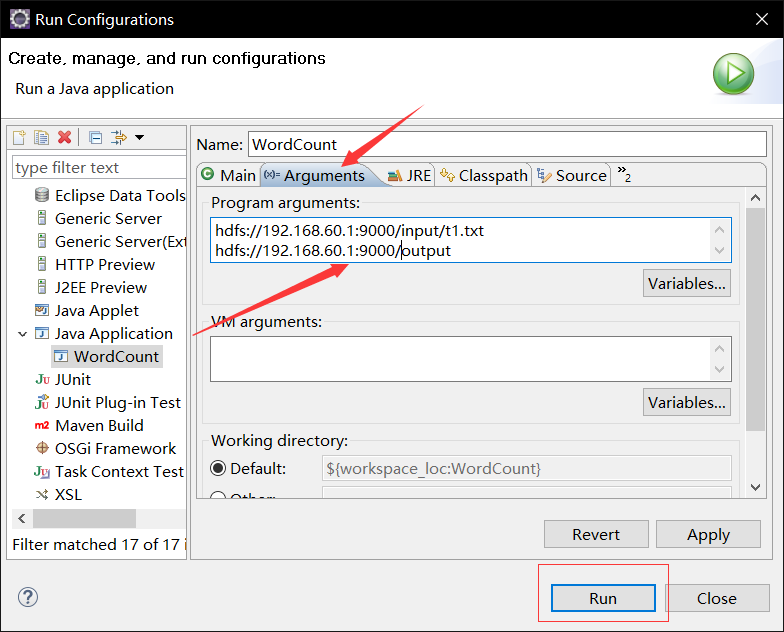
Task: Click the filter launch configurations icon
Action: pyautogui.click(x=118, y=137)
